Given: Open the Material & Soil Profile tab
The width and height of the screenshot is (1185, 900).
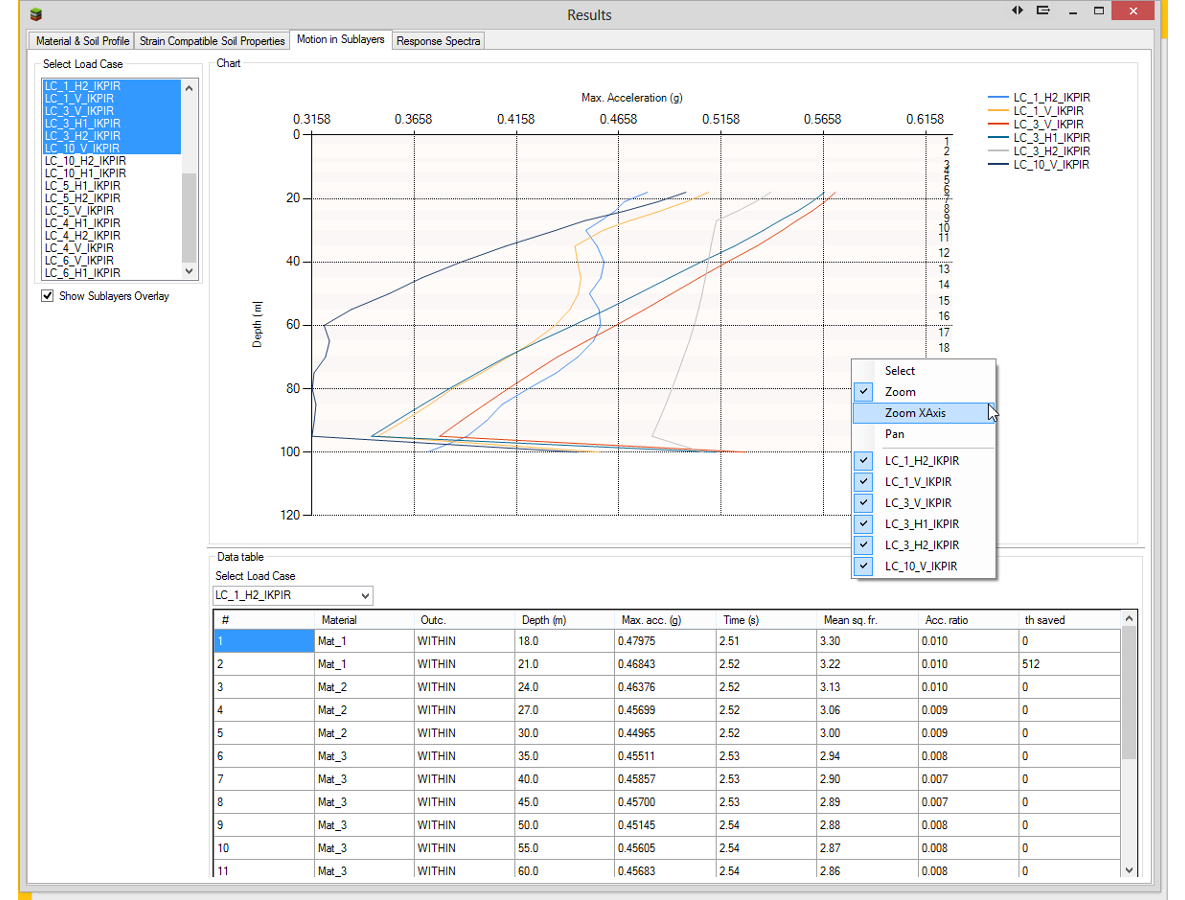Looking at the screenshot, I should click(82, 41).
